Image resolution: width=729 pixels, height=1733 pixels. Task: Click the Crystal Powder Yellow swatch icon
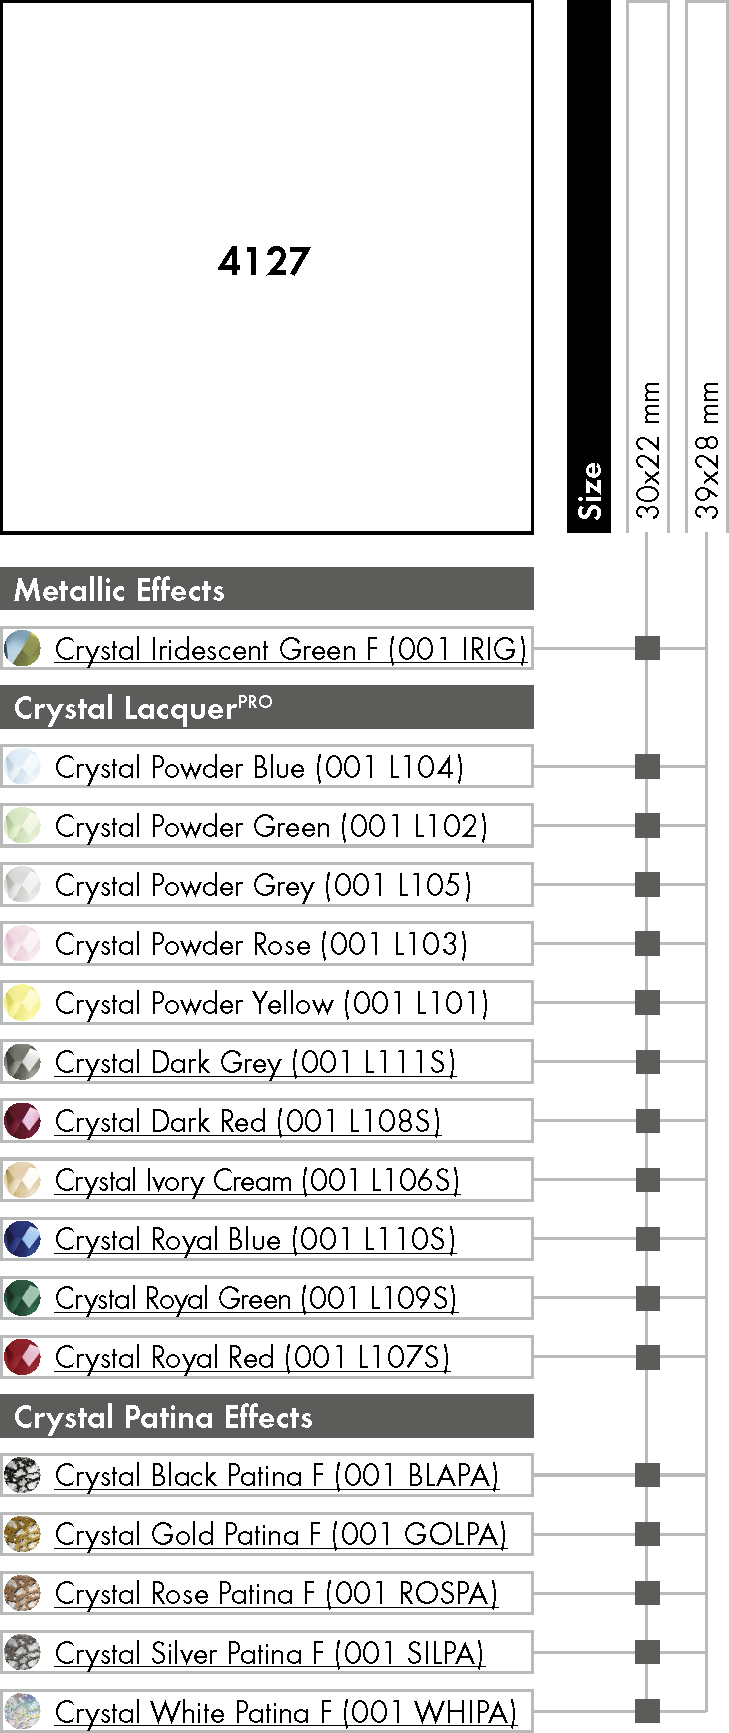point(22,1003)
